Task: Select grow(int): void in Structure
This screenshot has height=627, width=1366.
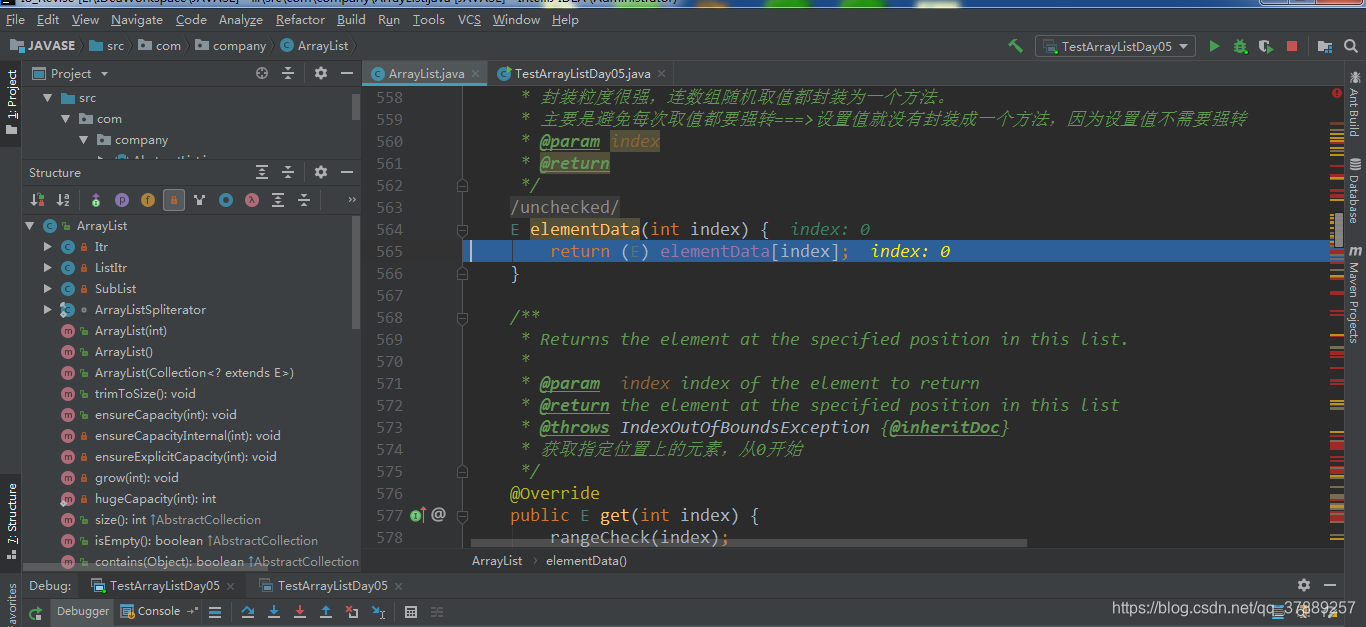Action: (137, 478)
